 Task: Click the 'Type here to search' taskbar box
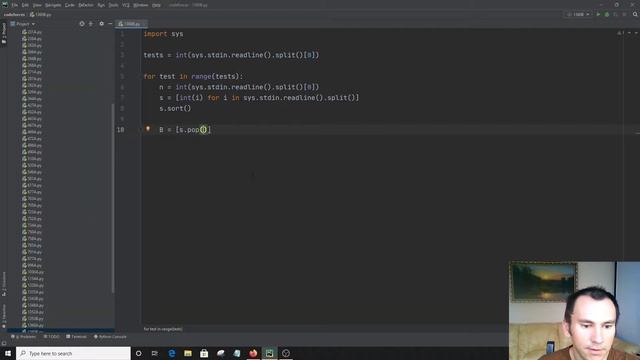[x=73, y=353]
